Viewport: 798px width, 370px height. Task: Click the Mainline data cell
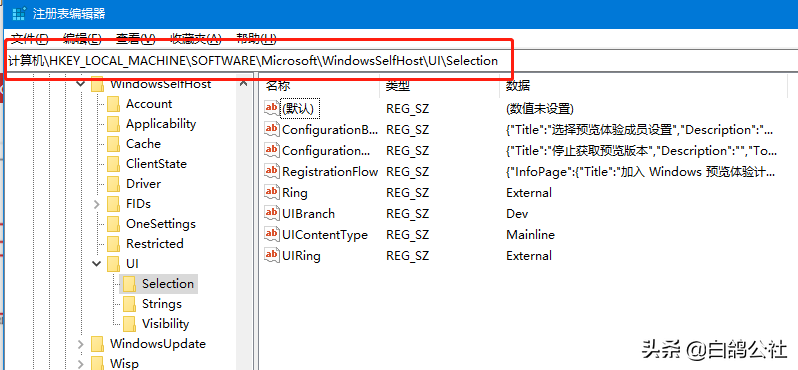click(x=530, y=234)
